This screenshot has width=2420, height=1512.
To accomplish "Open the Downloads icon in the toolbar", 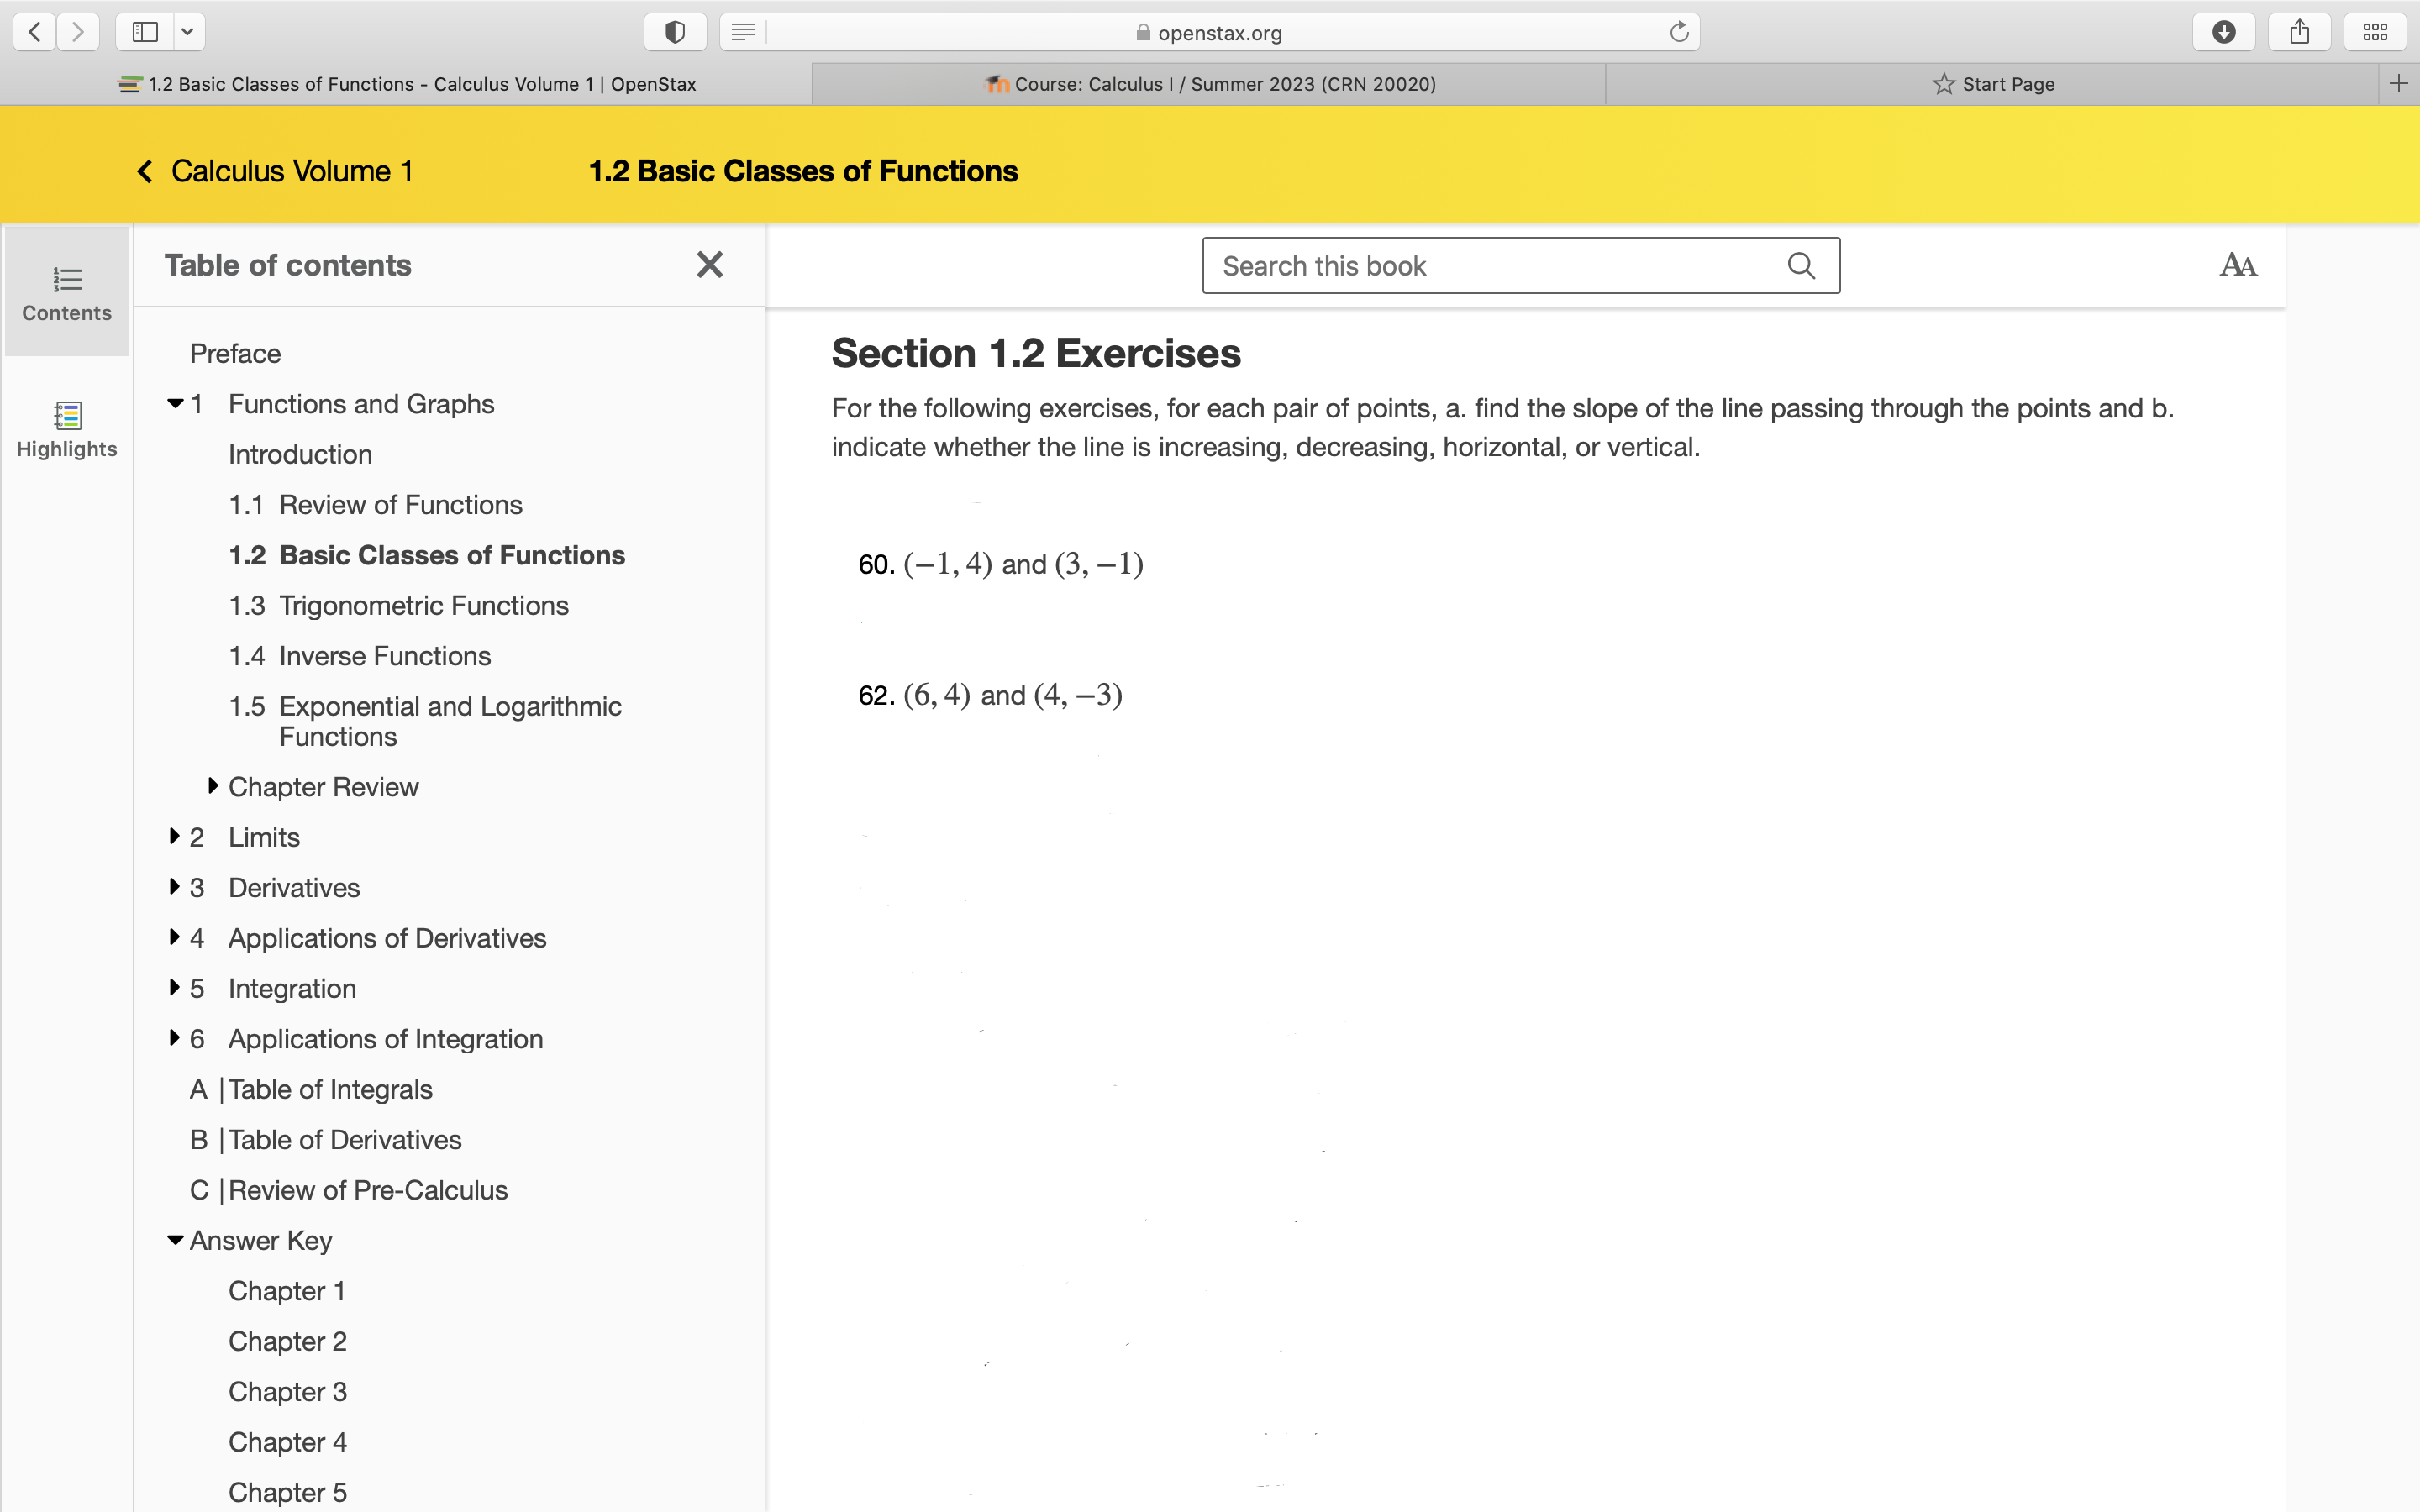I will [x=2224, y=31].
